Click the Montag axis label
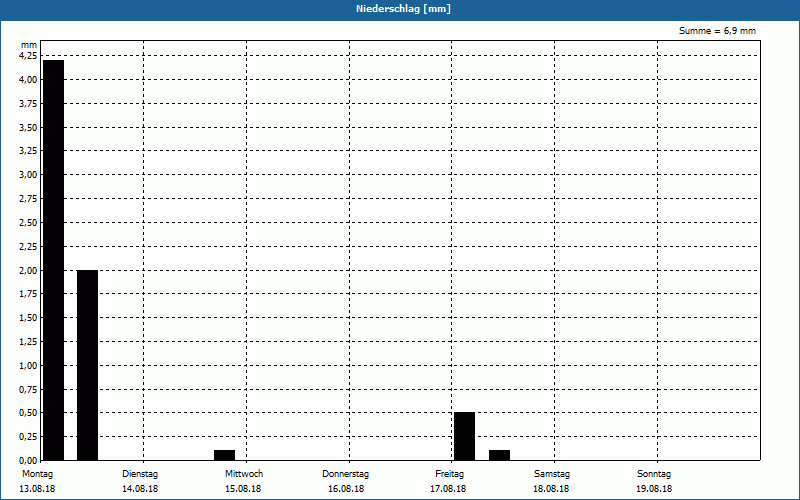800x500 pixels. [37, 474]
